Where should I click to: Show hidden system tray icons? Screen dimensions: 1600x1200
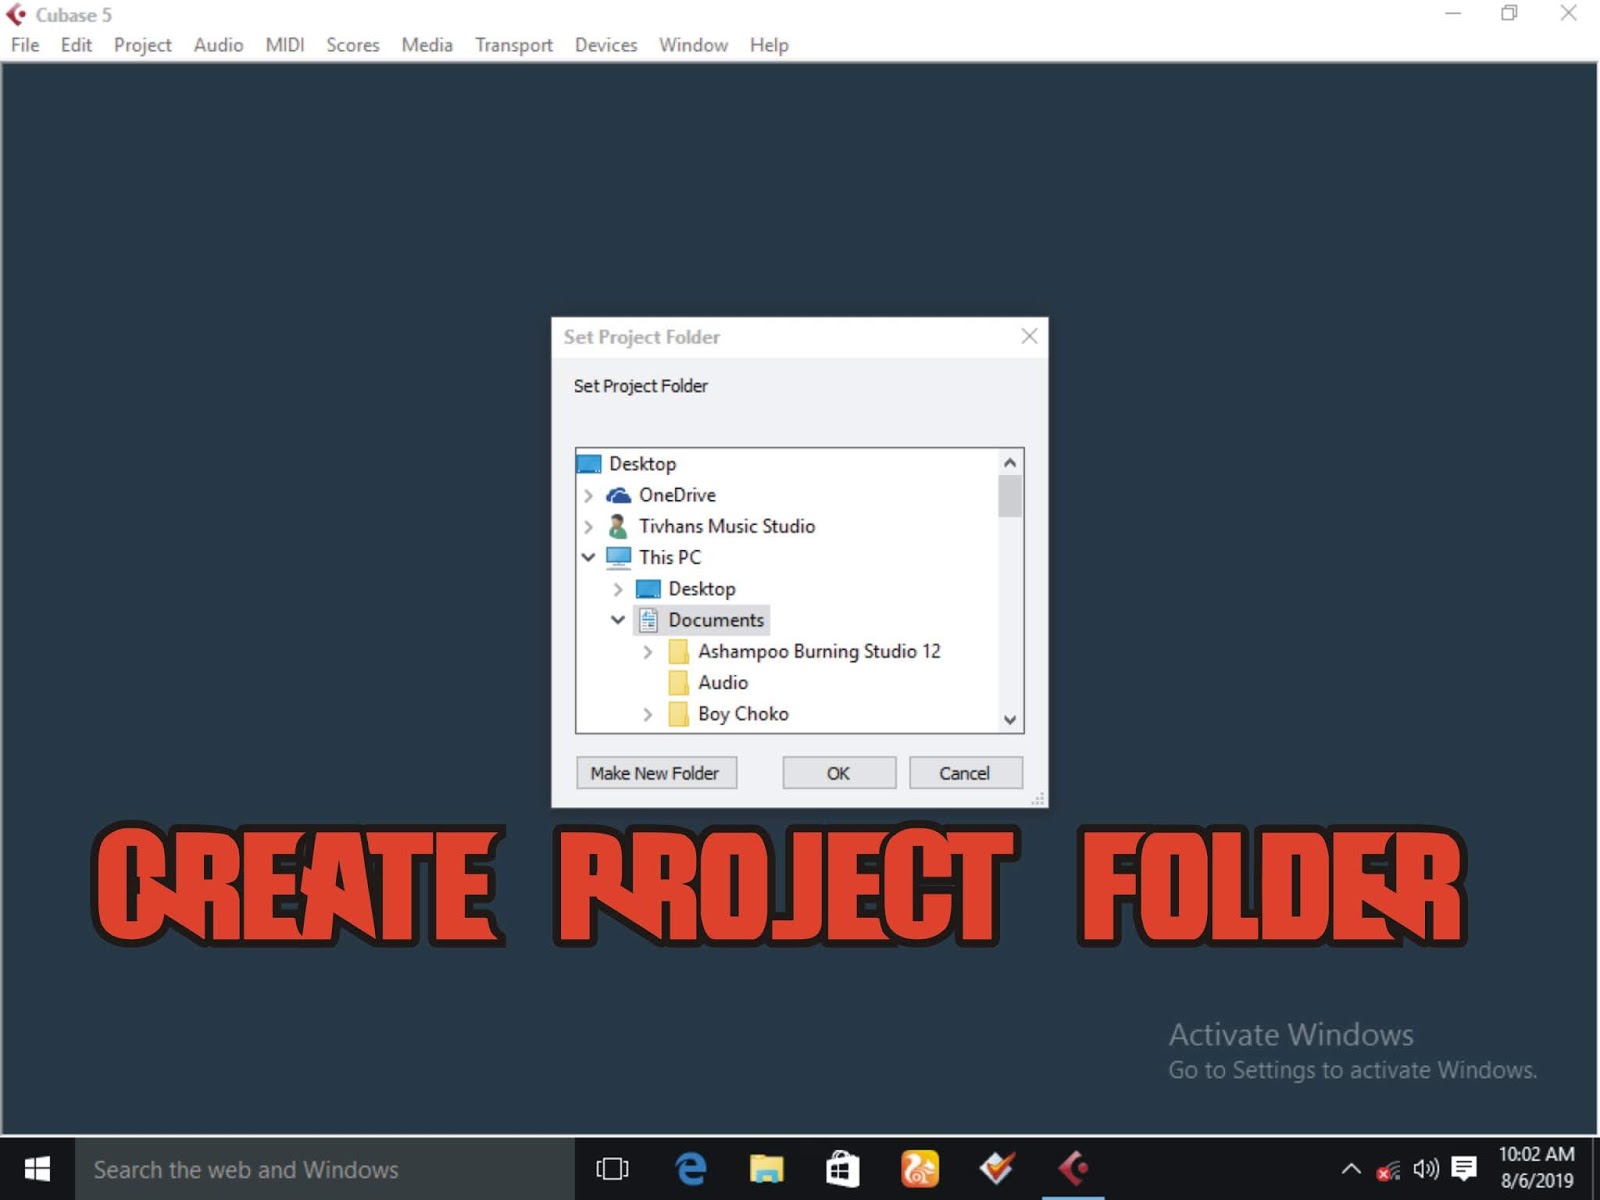pos(1351,1168)
